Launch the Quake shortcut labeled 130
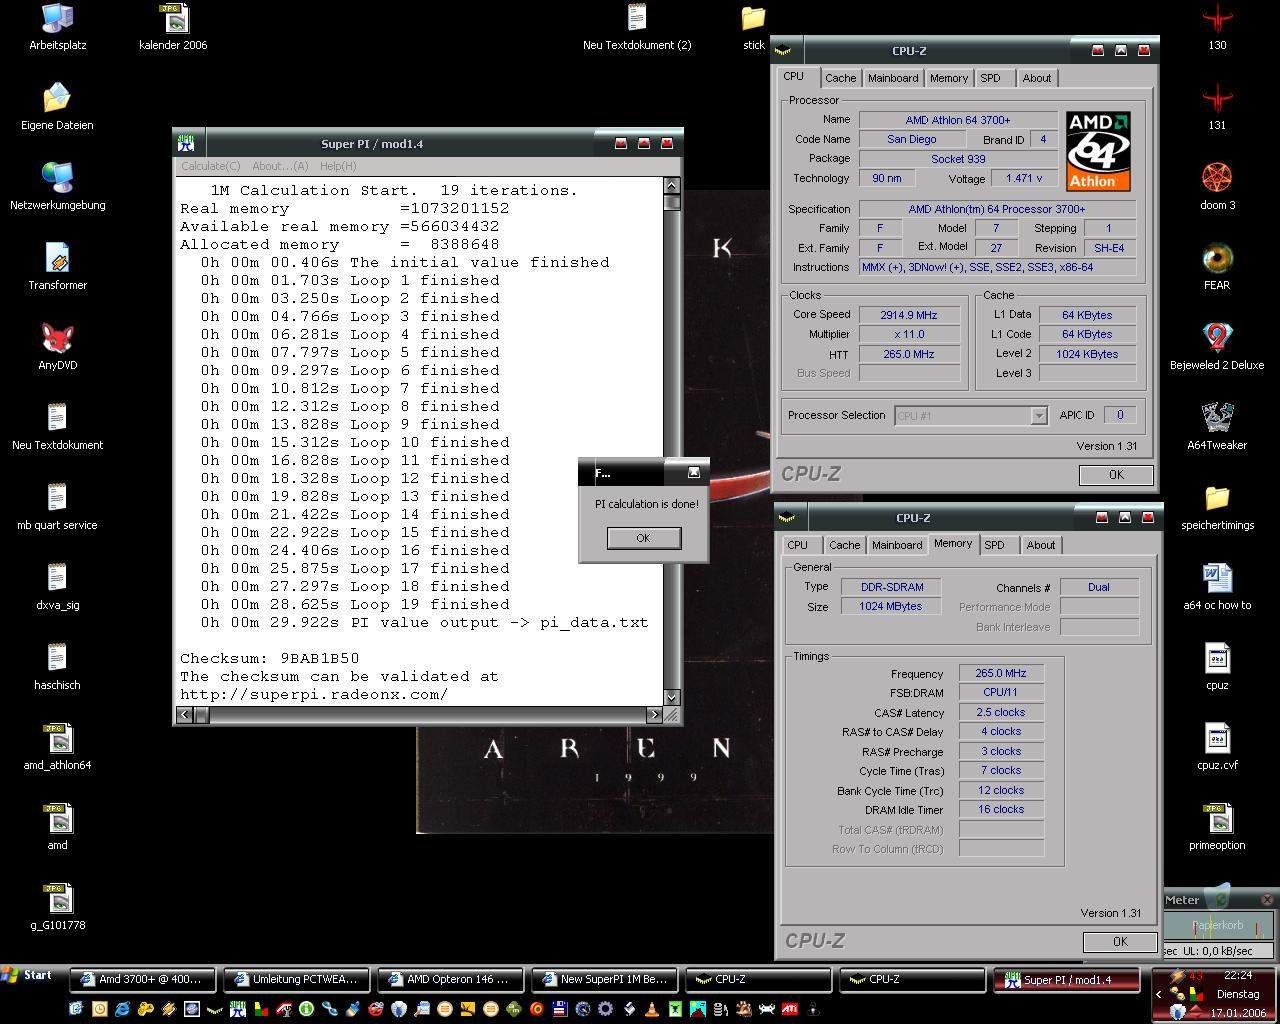 click(x=1217, y=27)
